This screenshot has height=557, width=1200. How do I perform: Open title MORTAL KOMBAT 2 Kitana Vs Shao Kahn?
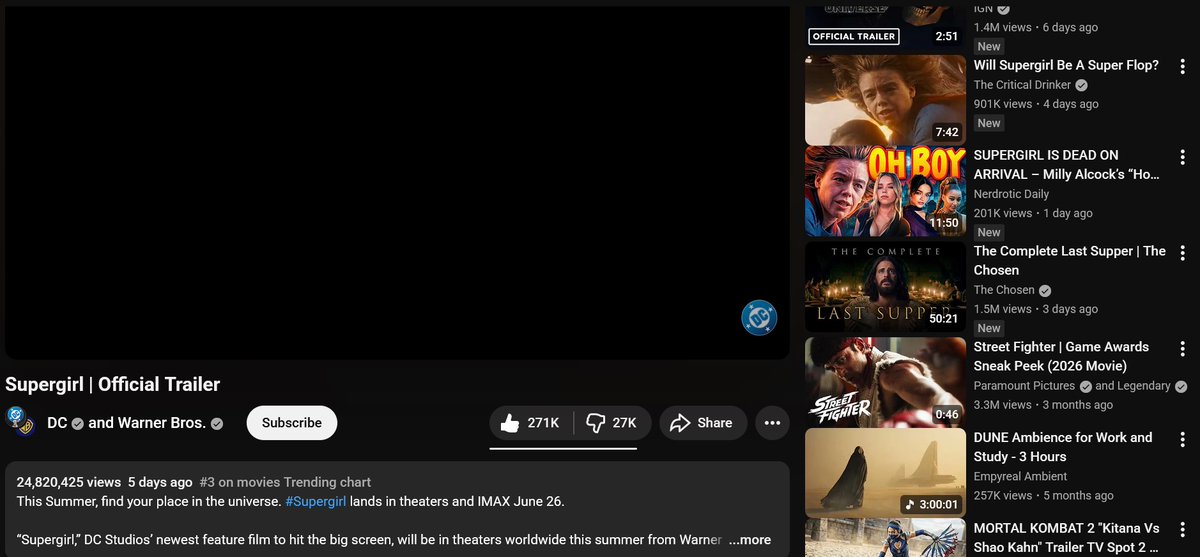pyautogui.click(x=1066, y=538)
